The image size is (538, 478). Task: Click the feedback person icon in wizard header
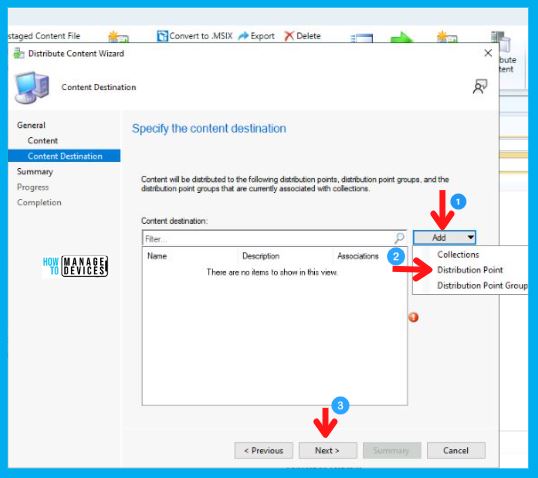click(x=480, y=86)
